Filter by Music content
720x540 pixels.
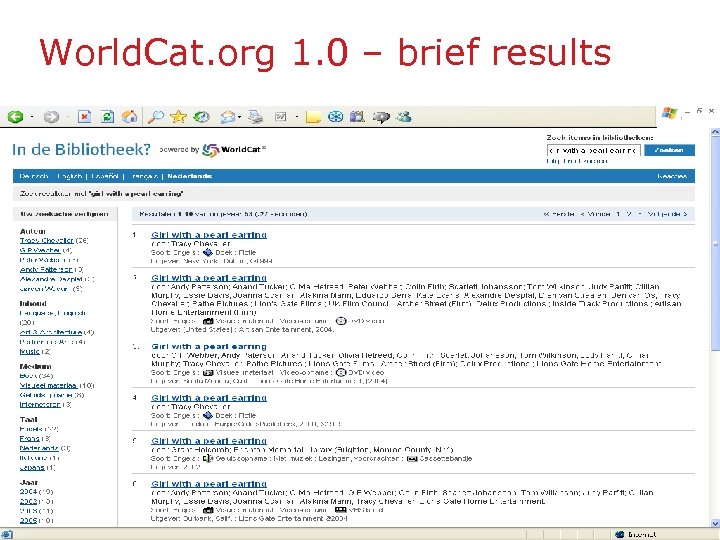pos(30,351)
